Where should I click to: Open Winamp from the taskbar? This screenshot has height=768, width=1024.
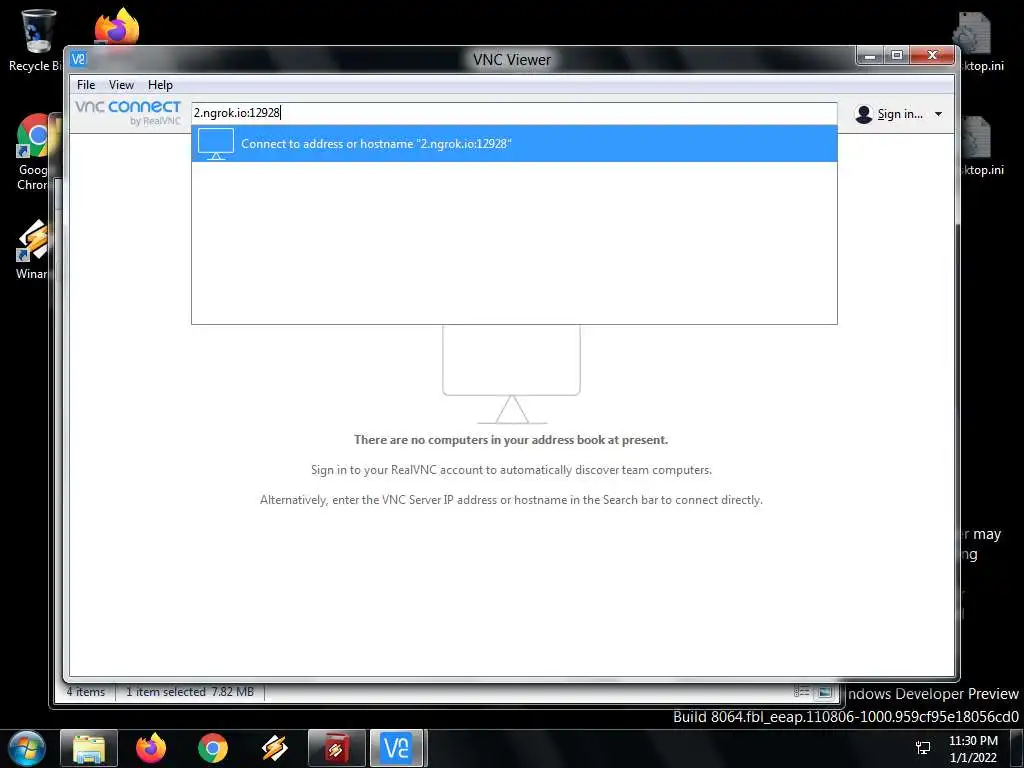tap(275, 748)
